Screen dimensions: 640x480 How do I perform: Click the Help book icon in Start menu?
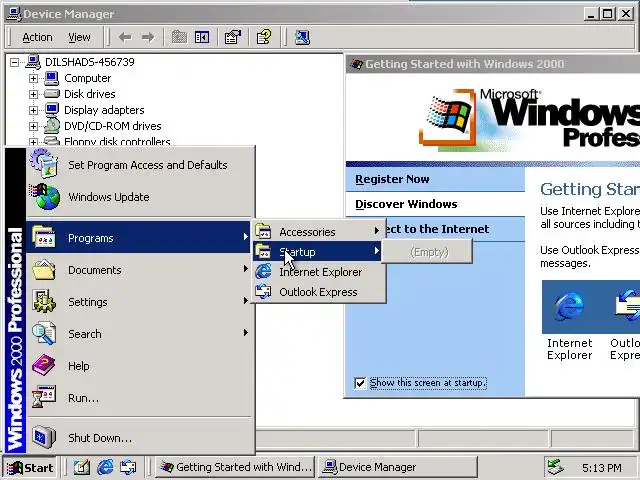pos(44,366)
